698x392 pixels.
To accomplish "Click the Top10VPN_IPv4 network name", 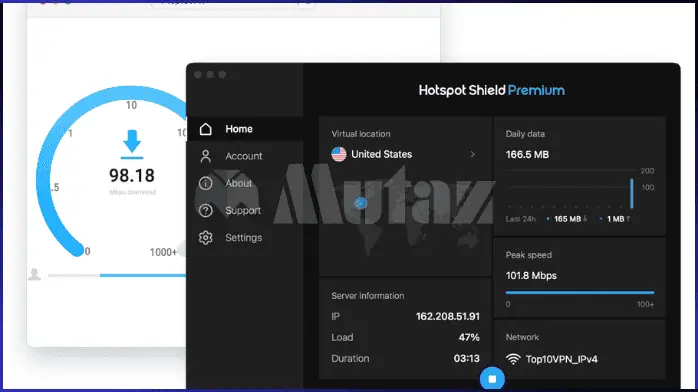I will pos(561,360).
